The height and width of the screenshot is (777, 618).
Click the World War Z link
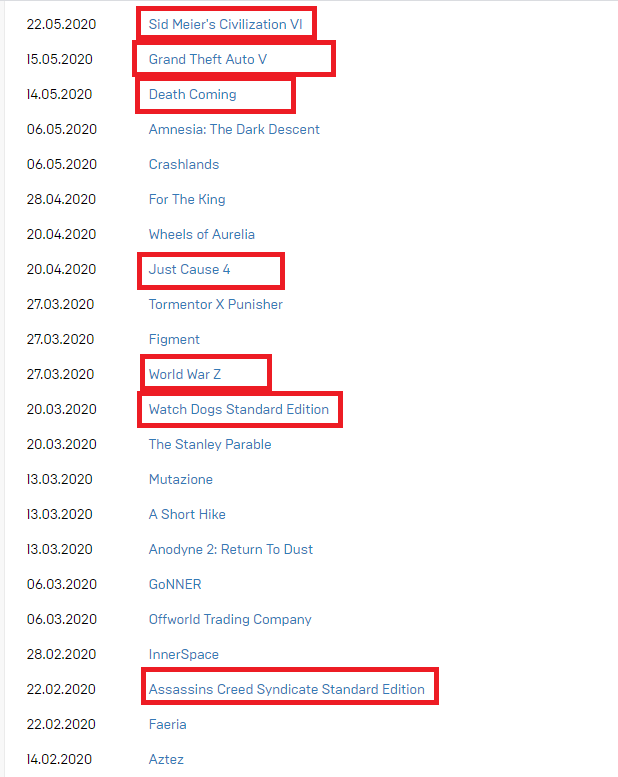185,375
